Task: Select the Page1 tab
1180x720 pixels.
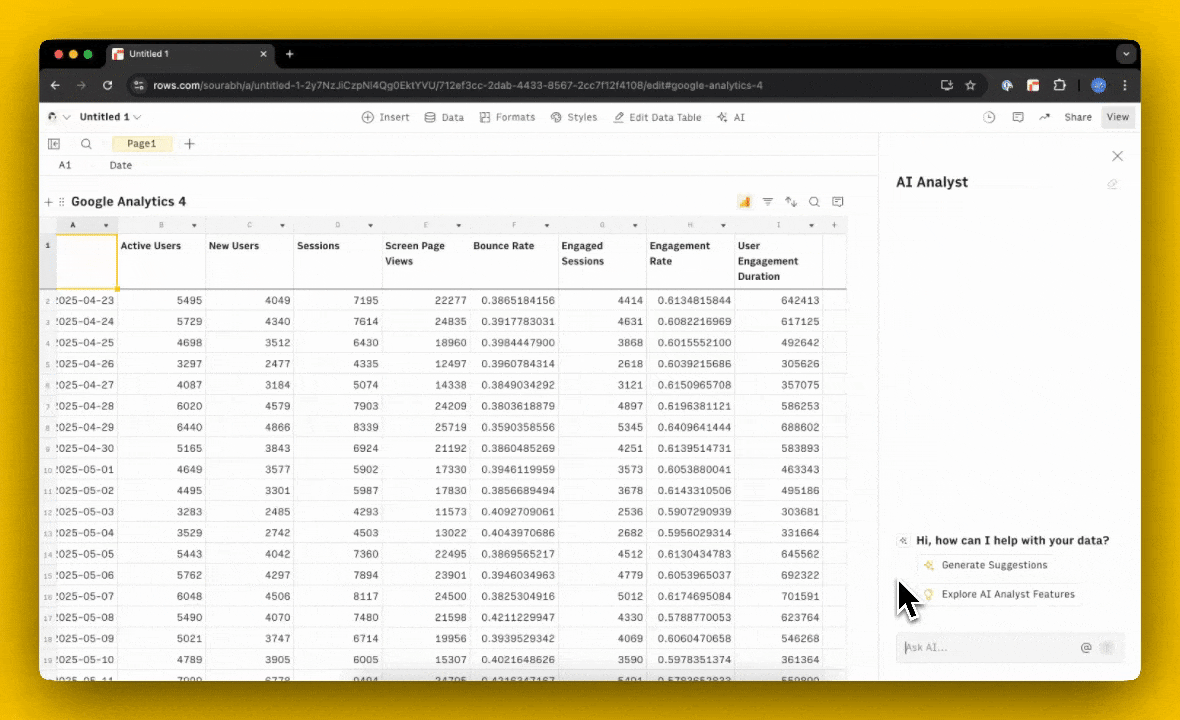Action: [141, 144]
